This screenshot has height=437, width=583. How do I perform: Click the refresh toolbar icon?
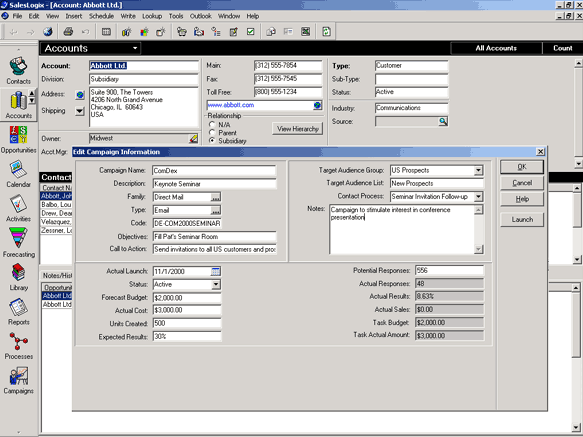(x=326, y=32)
